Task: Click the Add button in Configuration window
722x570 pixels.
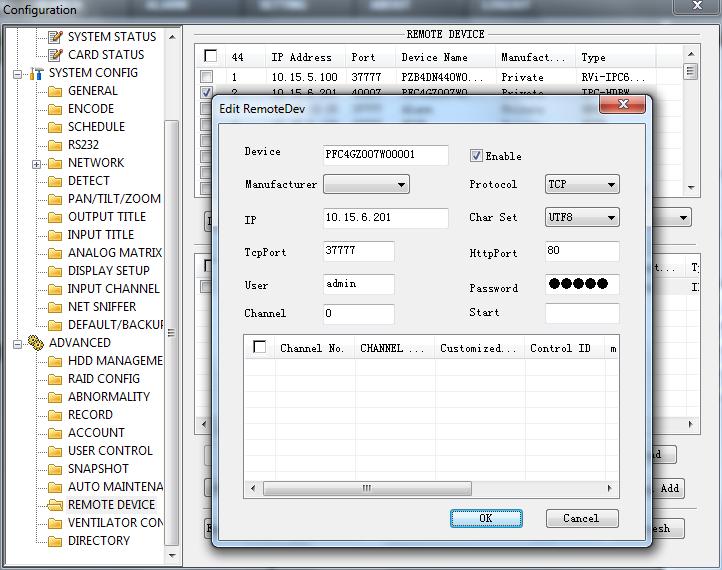Action: click(x=669, y=488)
